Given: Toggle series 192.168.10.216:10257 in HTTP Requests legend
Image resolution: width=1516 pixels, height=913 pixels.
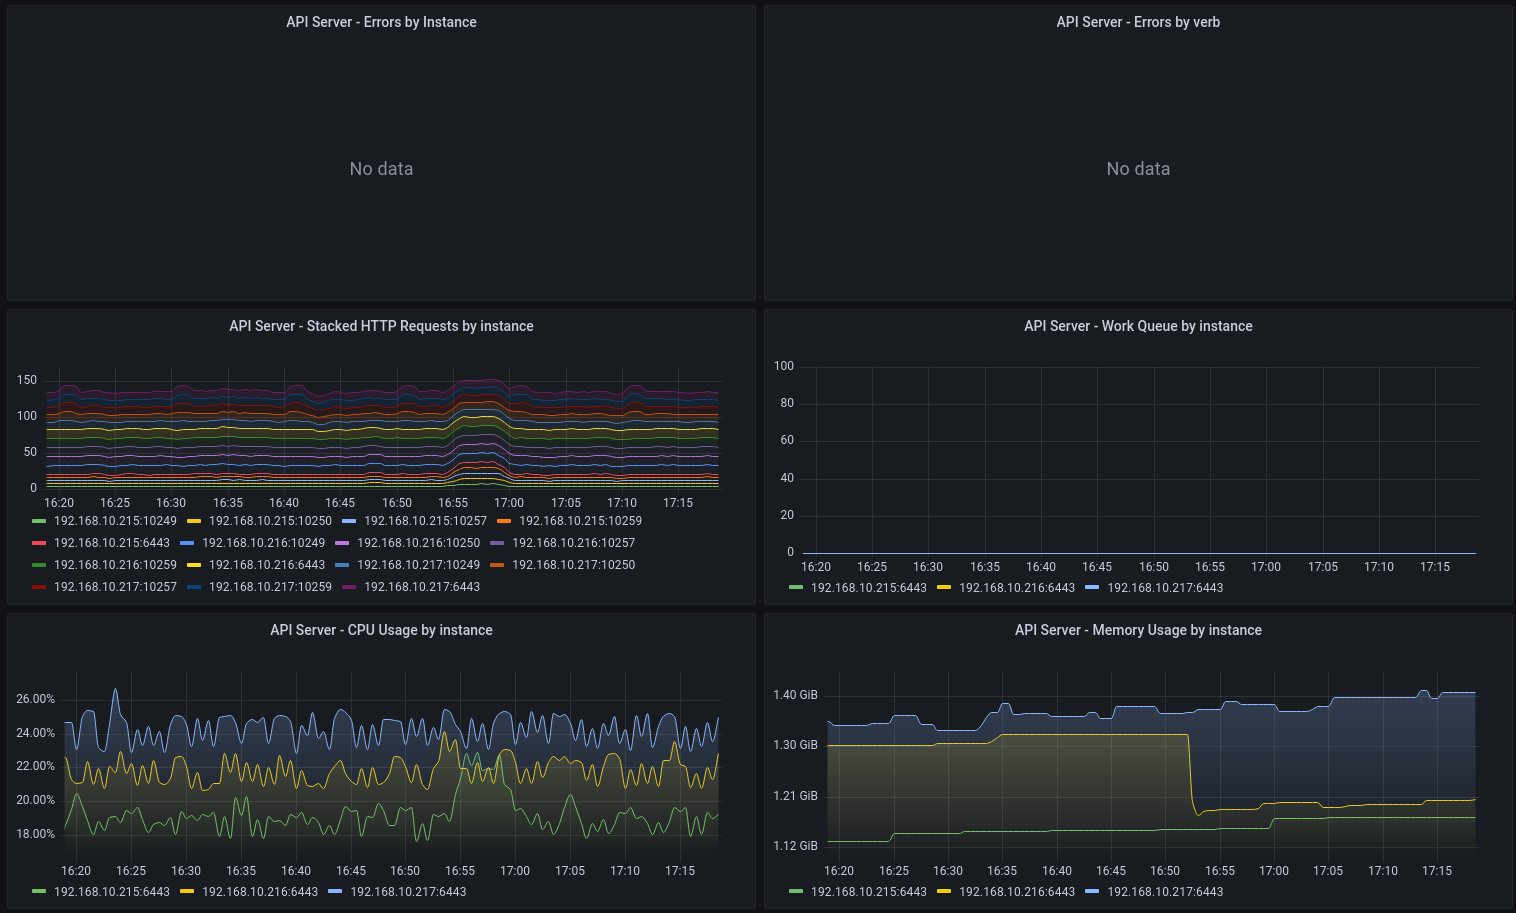Looking at the screenshot, I should pos(573,543).
